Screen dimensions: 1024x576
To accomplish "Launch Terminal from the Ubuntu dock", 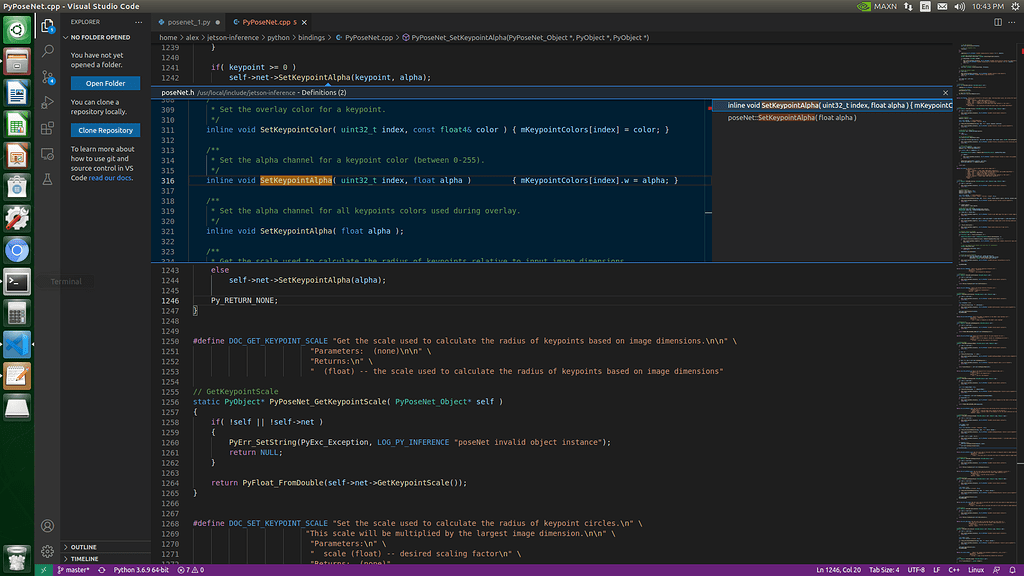I will 17,281.
